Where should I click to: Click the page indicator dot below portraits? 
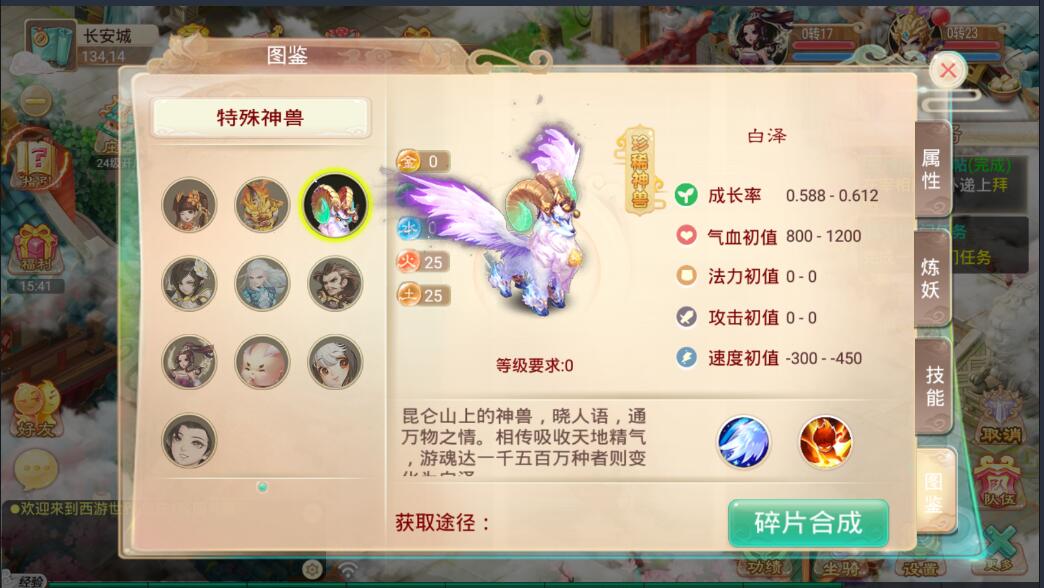coord(262,487)
